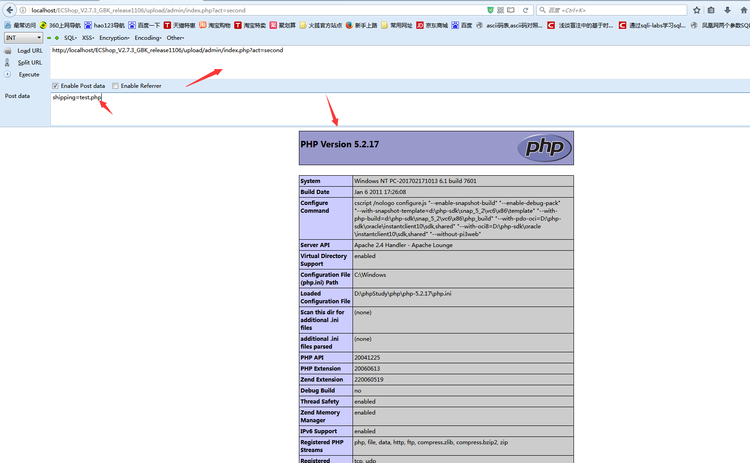
Task: Expand the SQL menu in HackBar
Action: 70,37
